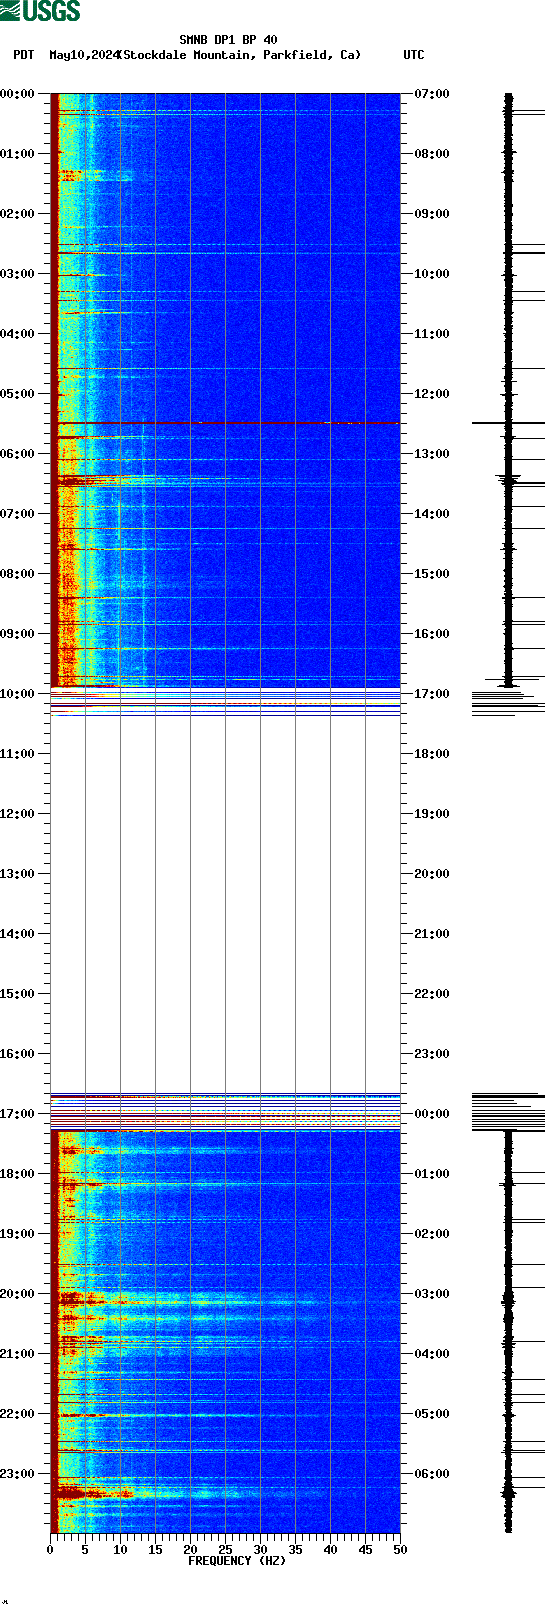Click the 50 tick on frequency axis
This screenshot has width=552, height=1613.
400,1550
